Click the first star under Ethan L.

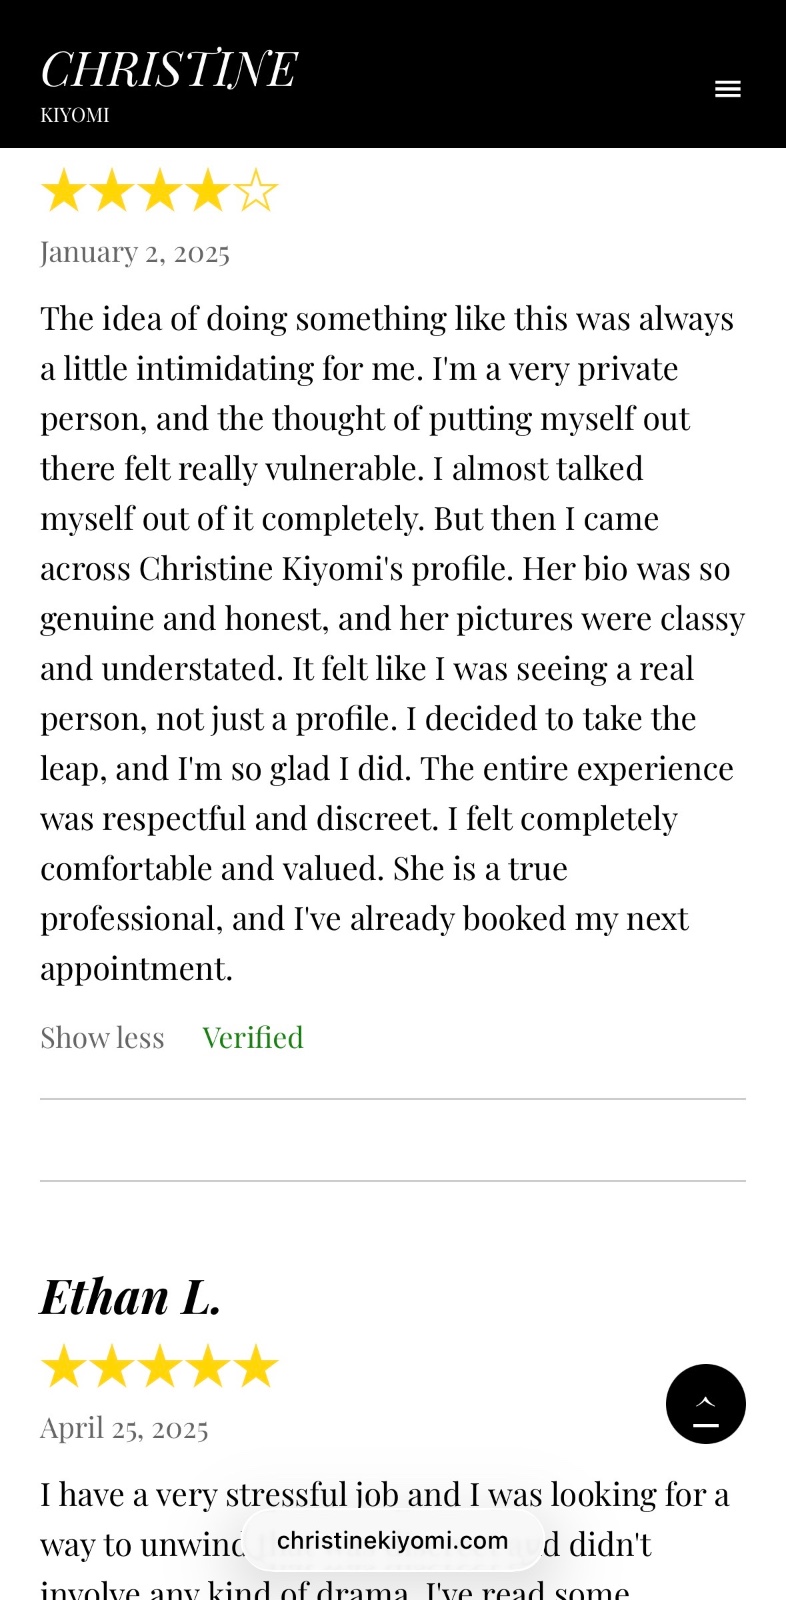click(x=64, y=1366)
